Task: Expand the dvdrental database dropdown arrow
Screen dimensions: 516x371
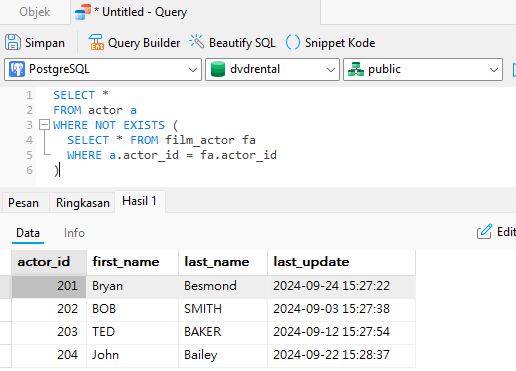Action: click(331, 70)
